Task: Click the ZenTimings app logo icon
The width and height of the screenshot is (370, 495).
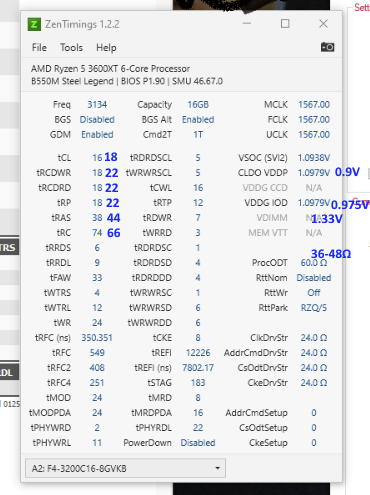Action: click(x=34, y=24)
